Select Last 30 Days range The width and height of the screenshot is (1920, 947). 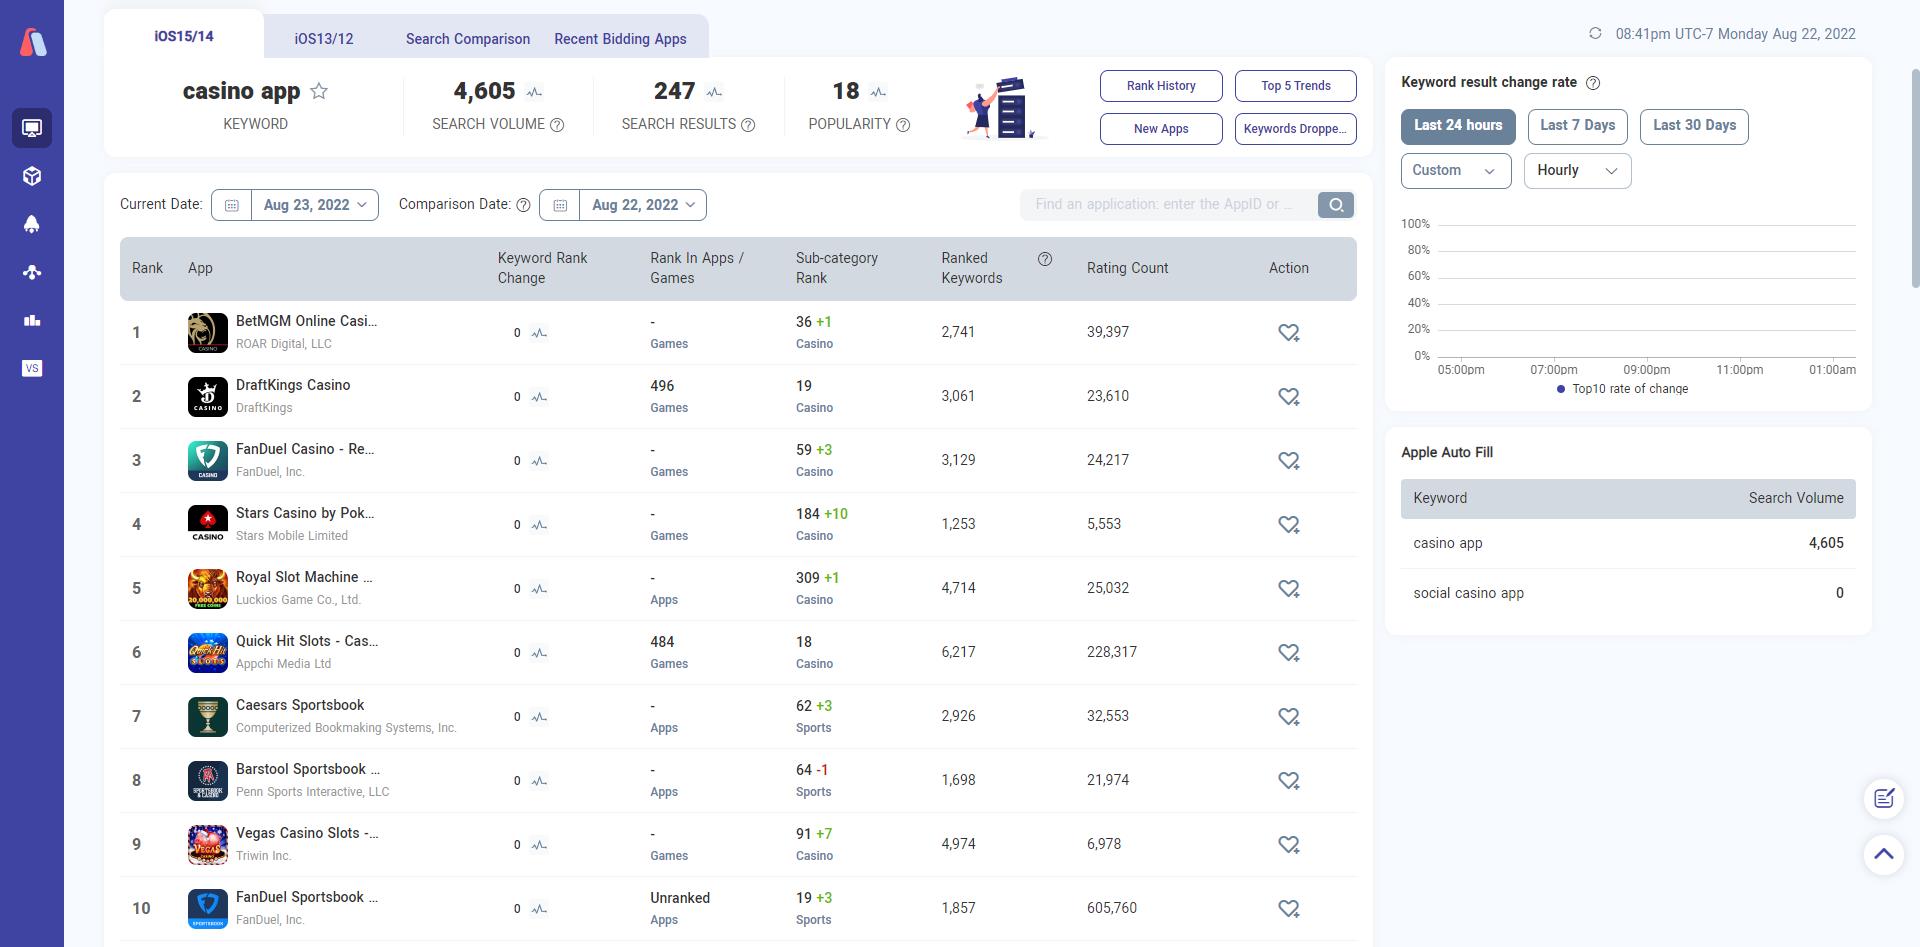pyautogui.click(x=1694, y=126)
